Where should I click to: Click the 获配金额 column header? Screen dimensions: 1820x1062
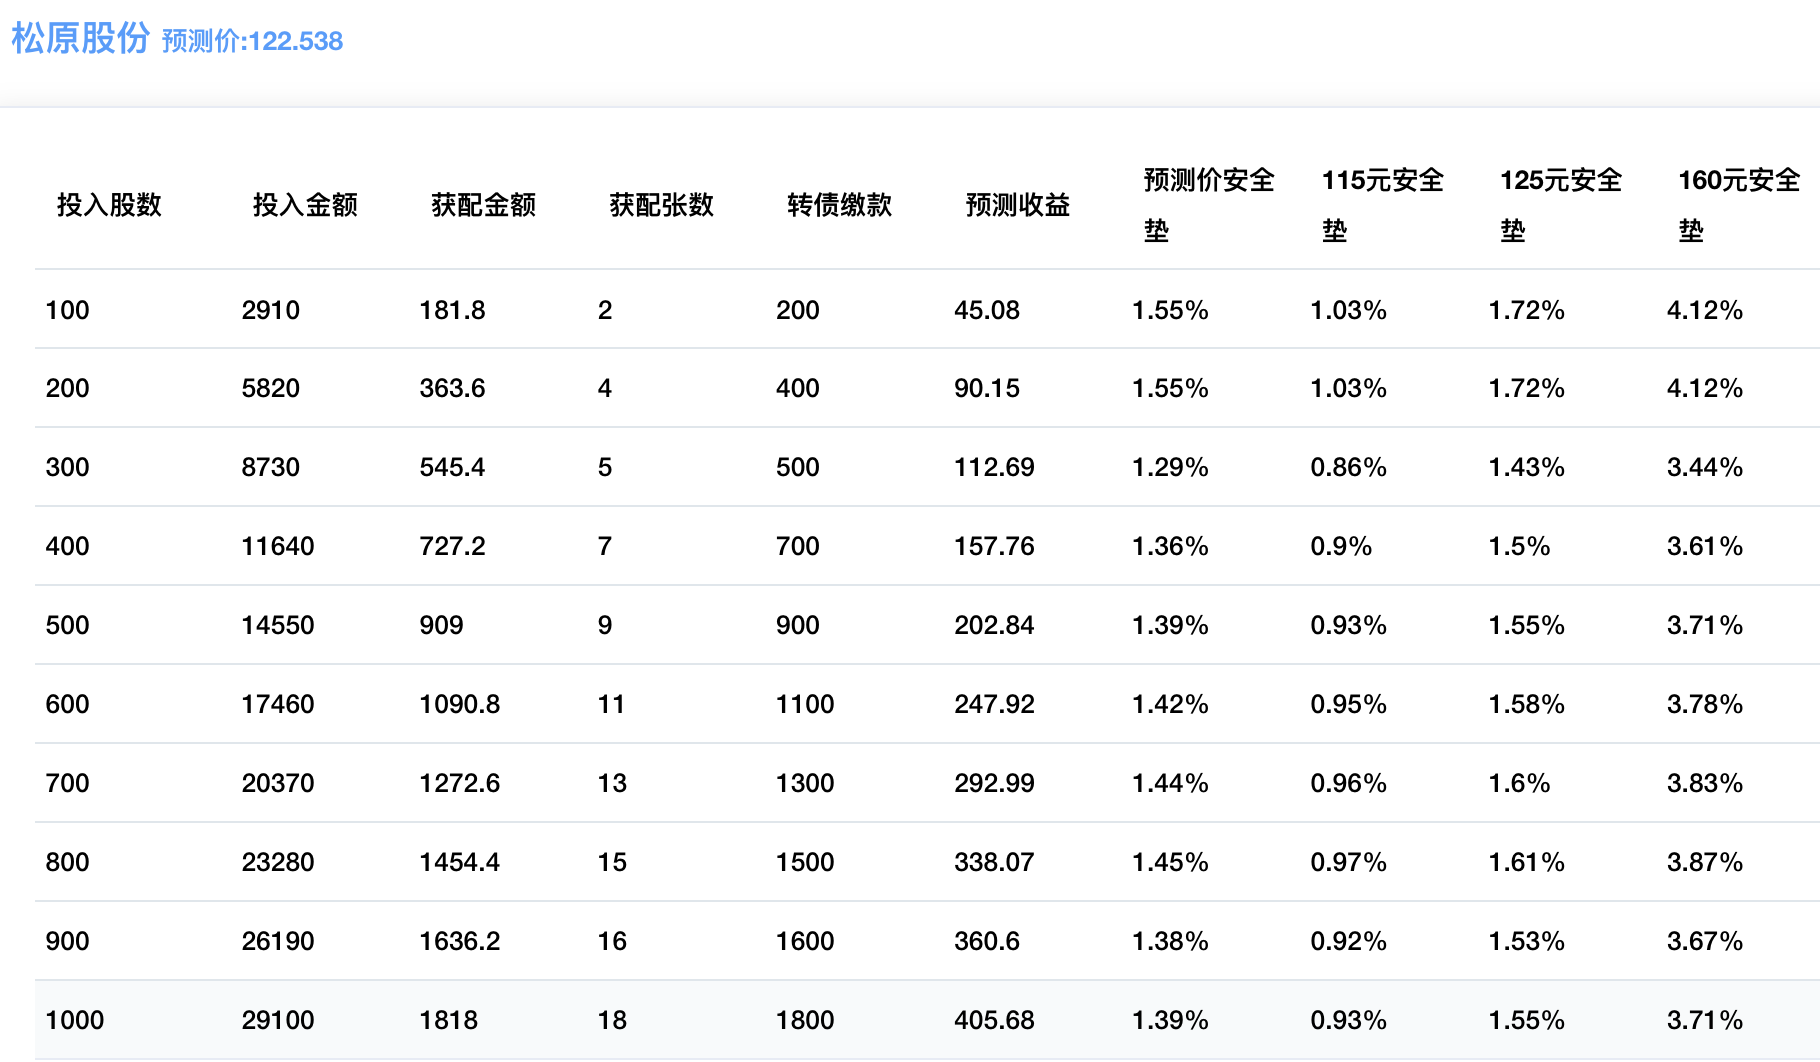point(483,205)
